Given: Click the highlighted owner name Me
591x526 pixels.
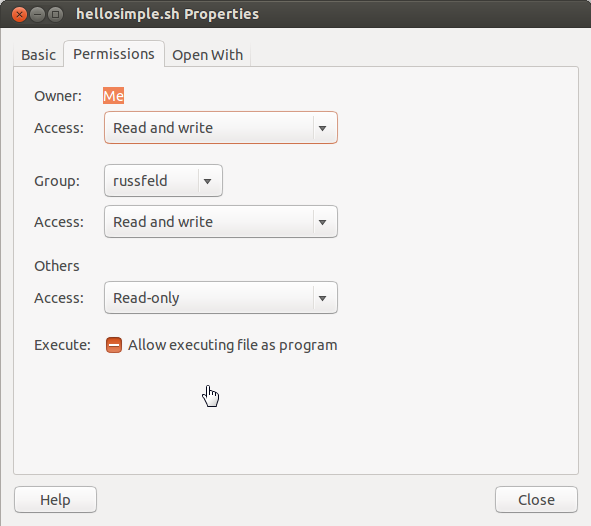Looking at the screenshot, I should [113, 96].
